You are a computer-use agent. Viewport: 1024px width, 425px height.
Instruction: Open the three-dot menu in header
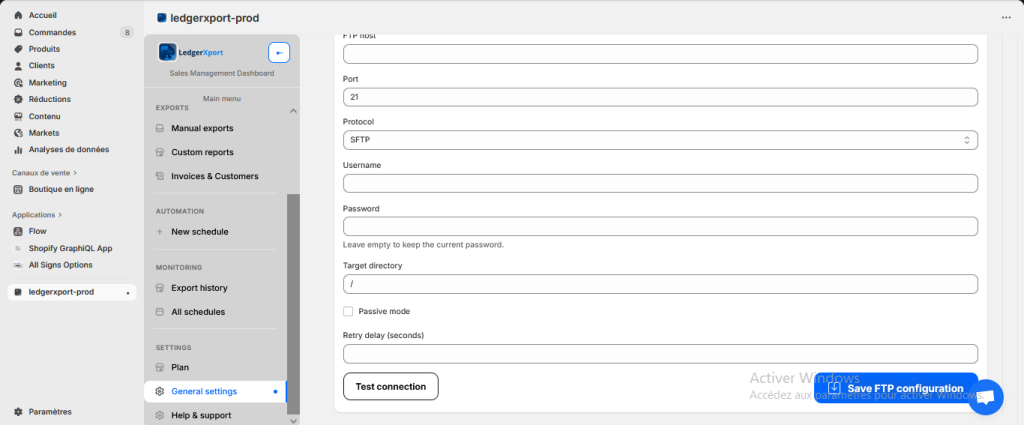[1006, 17]
